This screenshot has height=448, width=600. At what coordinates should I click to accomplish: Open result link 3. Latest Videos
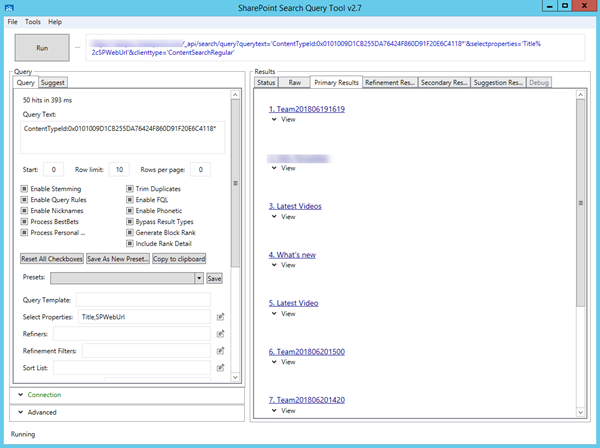[295, 206]
